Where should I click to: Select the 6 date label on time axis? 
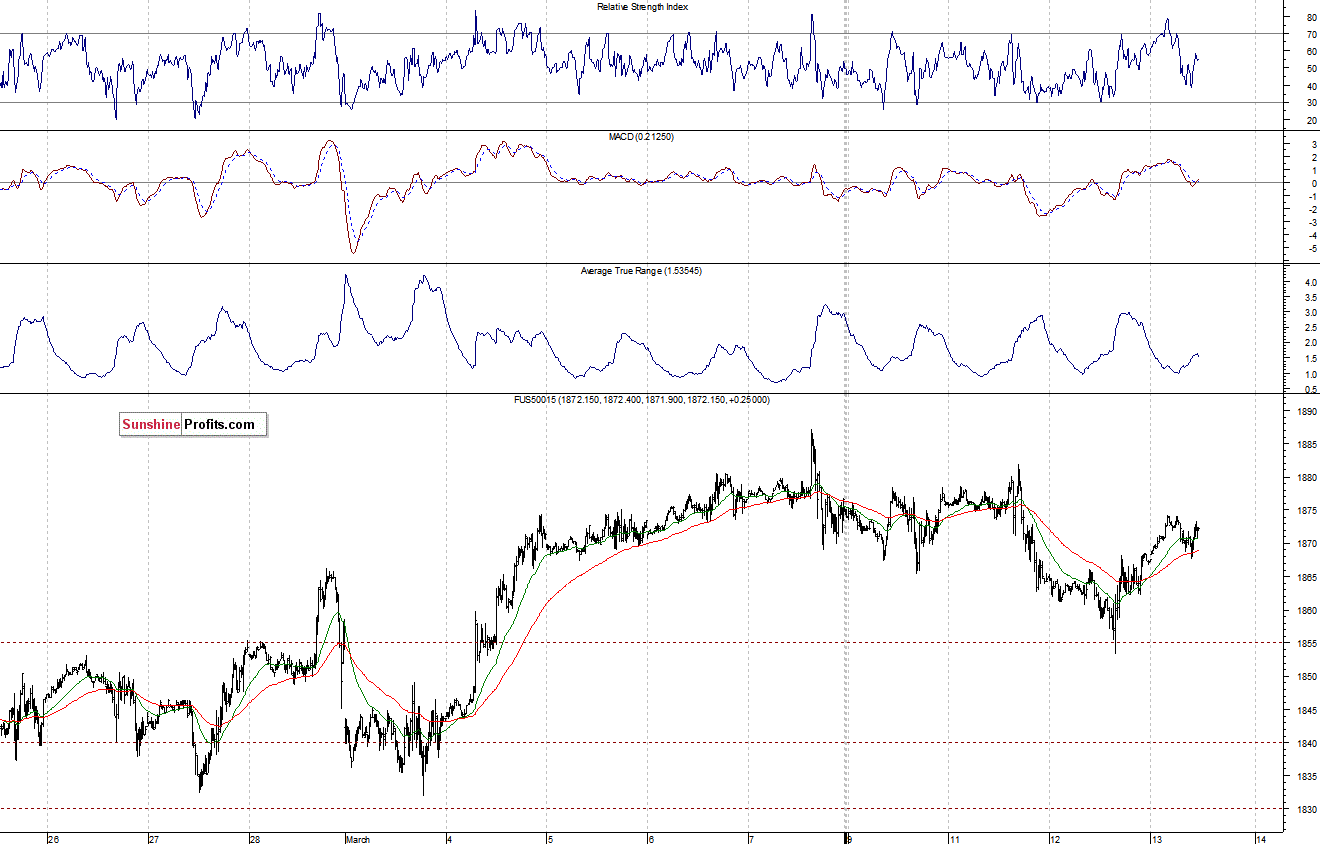(650, 839)
